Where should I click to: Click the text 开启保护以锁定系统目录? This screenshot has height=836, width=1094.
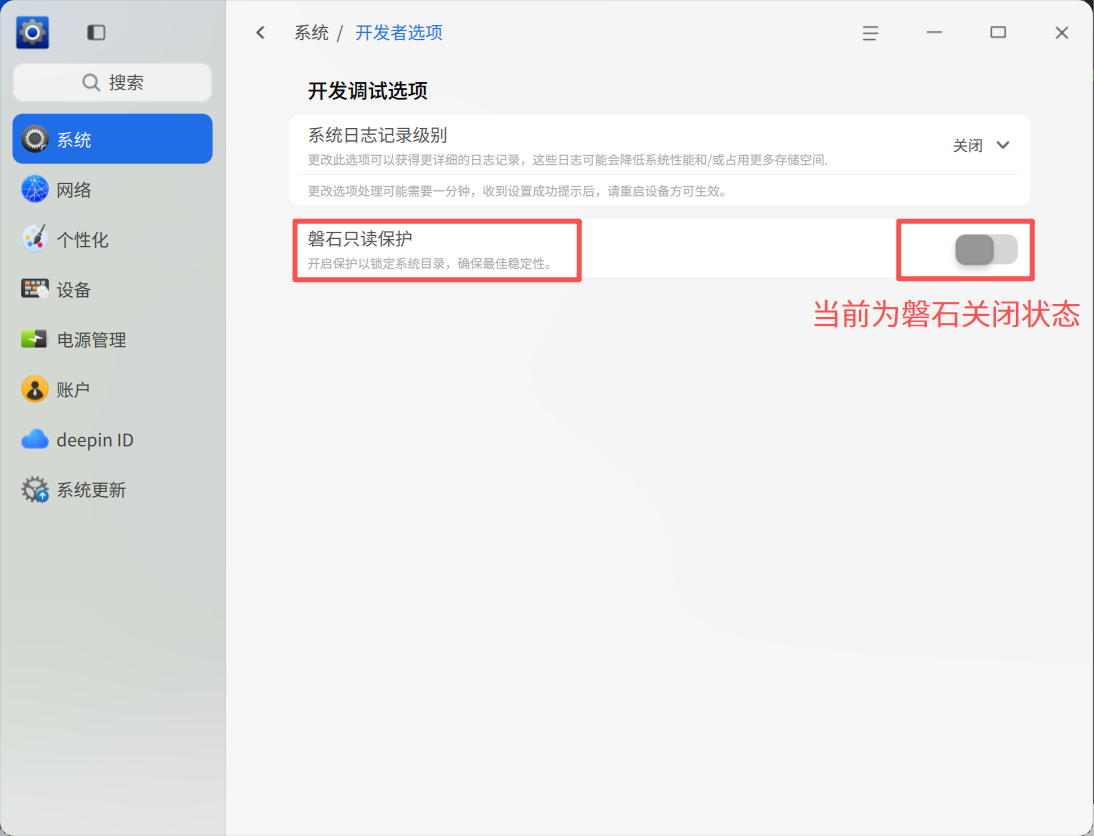pyautogui.click(x=377, y=264)
